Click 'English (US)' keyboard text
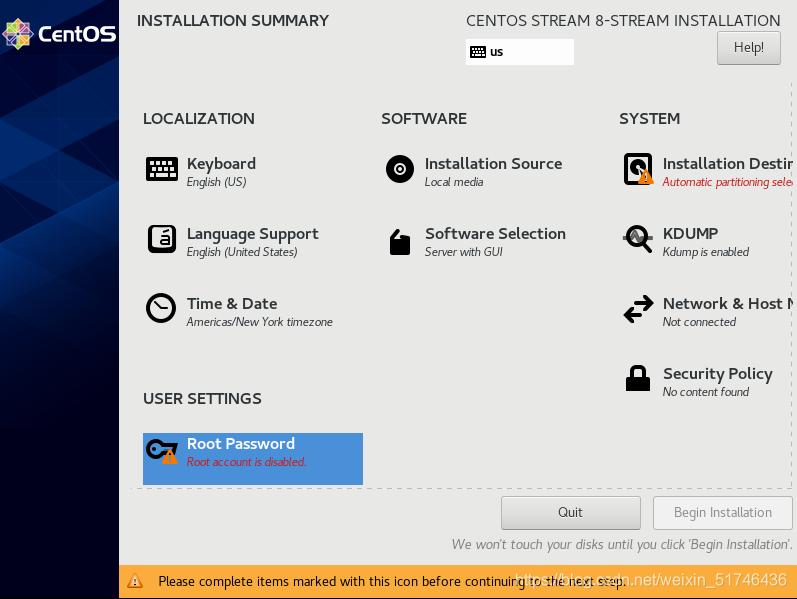This screenshot has height=599, width=797. click(x=217, y=182)
